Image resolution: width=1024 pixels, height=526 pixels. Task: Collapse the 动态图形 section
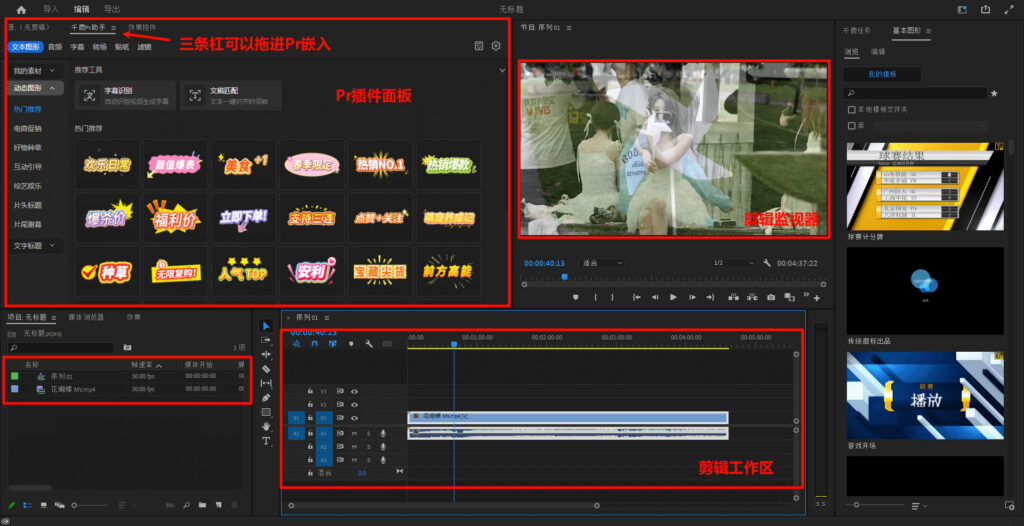tap(35, 88)
